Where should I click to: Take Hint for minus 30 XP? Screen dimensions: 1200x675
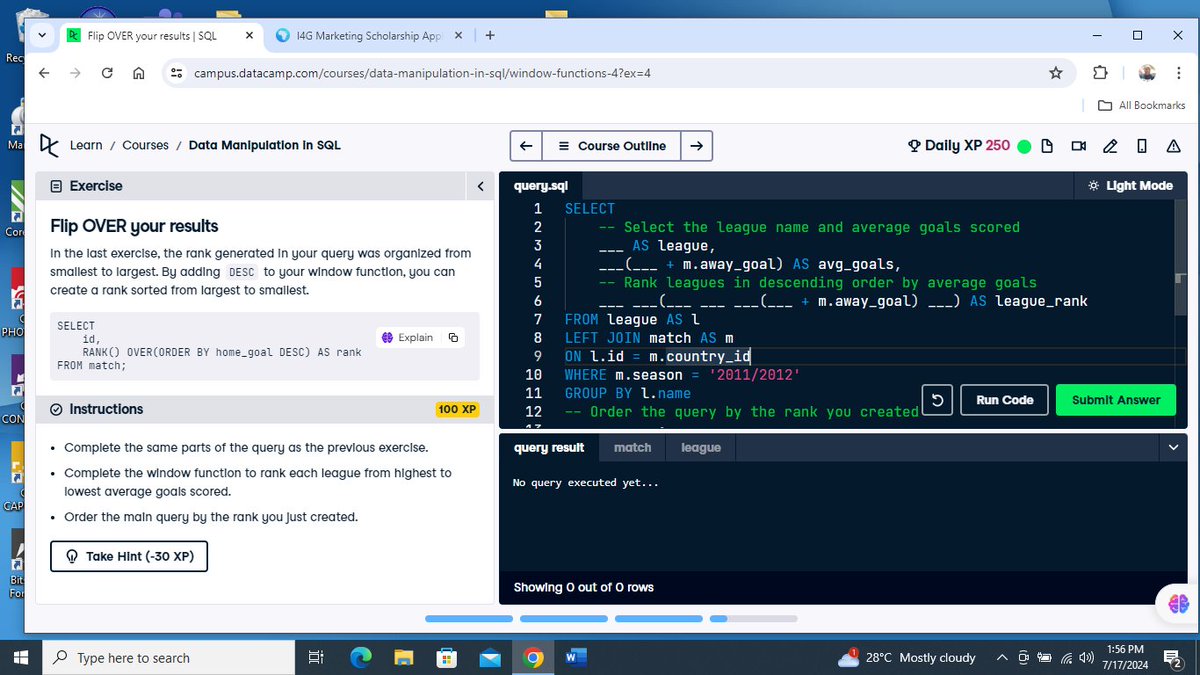point(129,556)
